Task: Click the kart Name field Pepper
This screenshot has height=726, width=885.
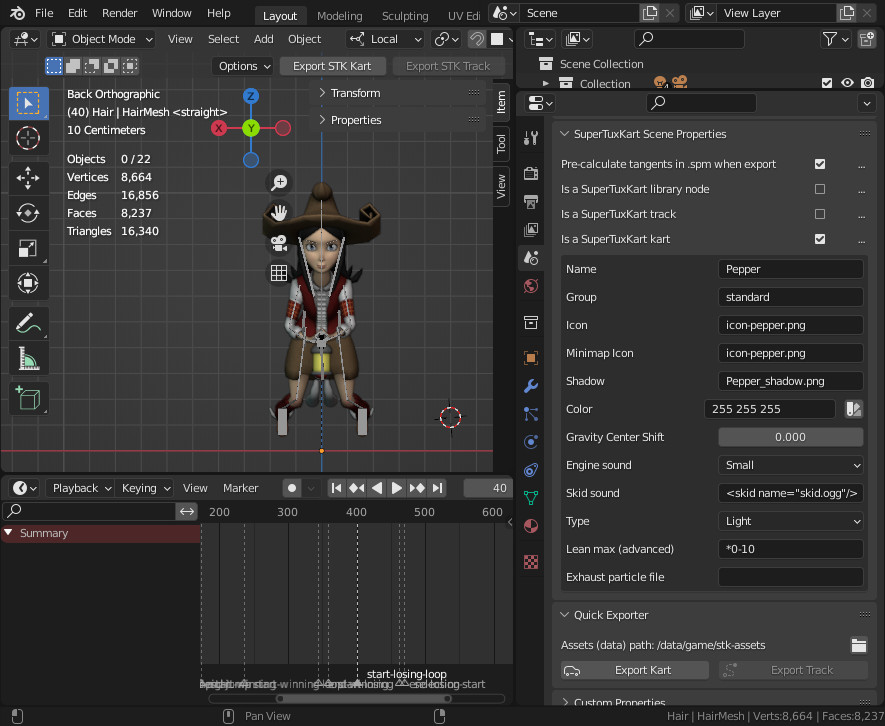Action: click(790, 269)
